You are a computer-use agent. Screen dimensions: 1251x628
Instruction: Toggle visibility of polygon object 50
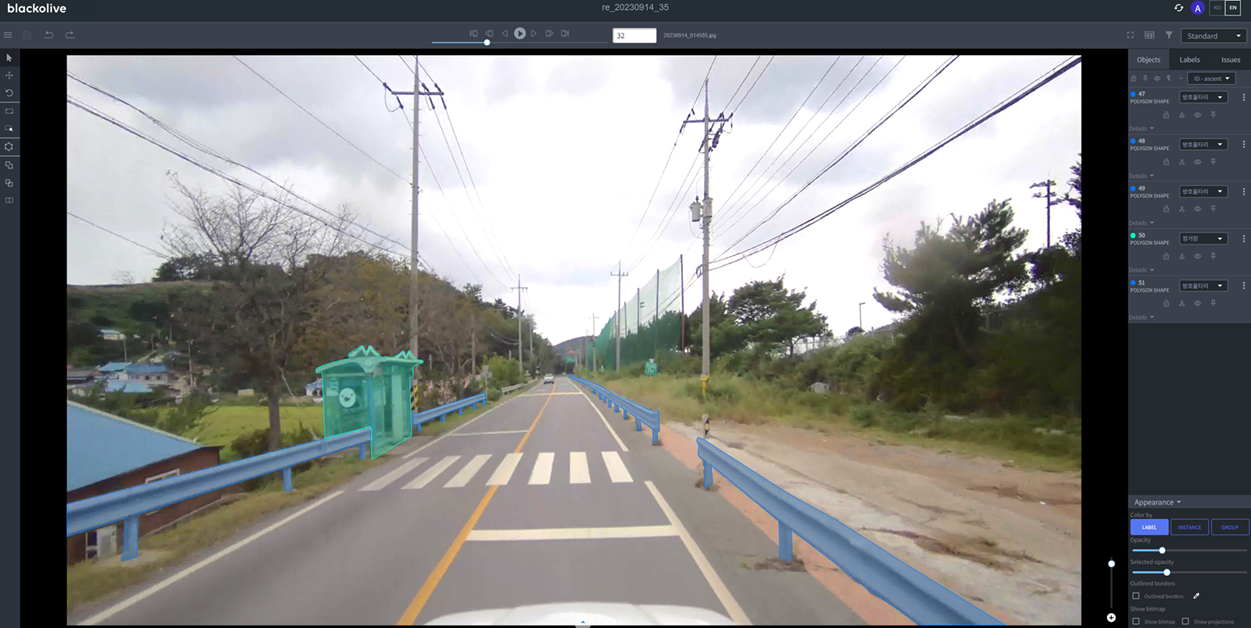click(x=1198, y=256)
